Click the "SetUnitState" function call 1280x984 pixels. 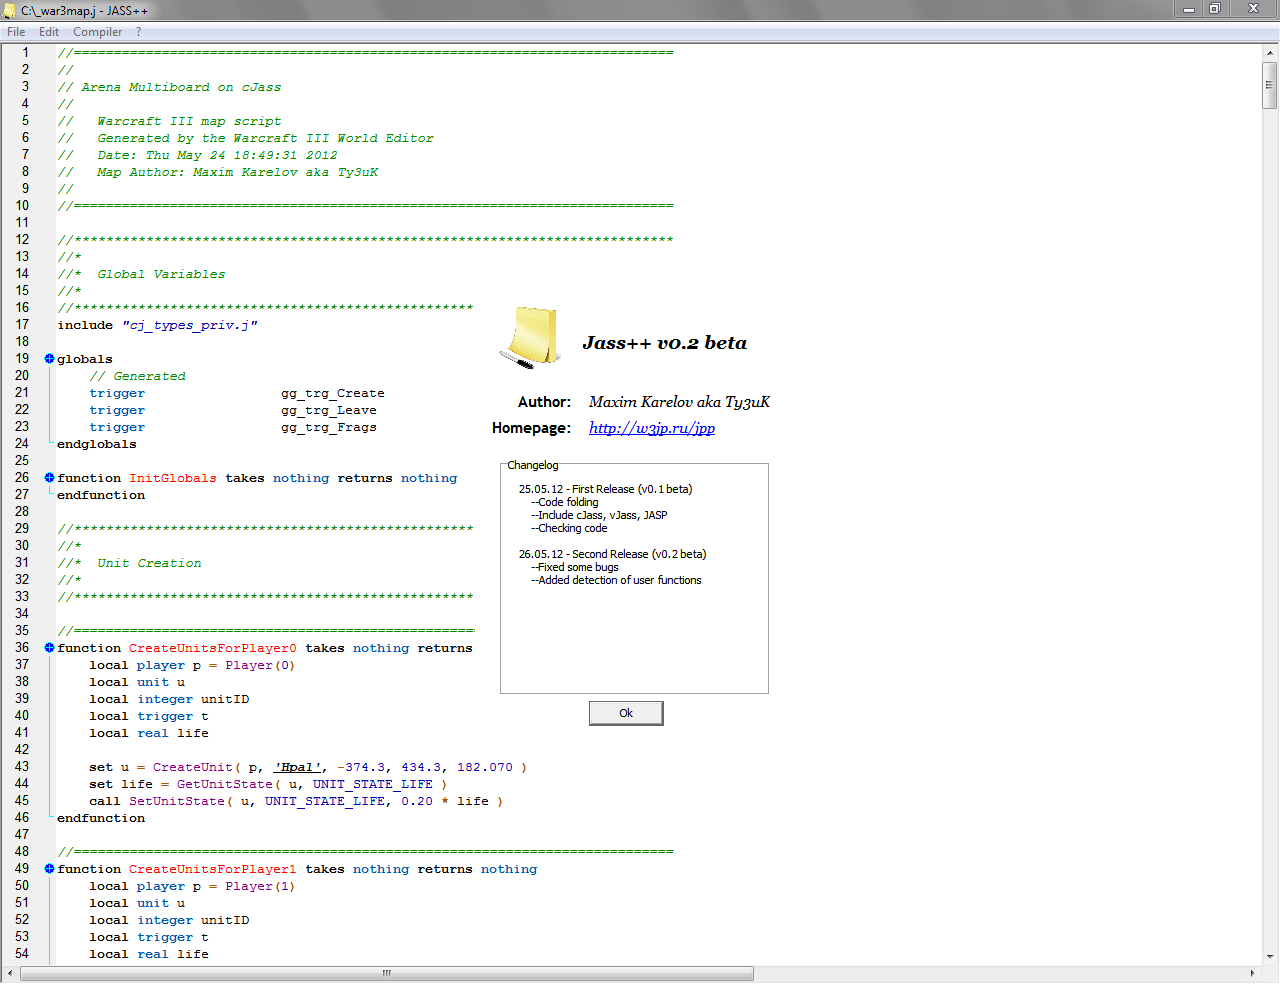(x=177, y=801)
